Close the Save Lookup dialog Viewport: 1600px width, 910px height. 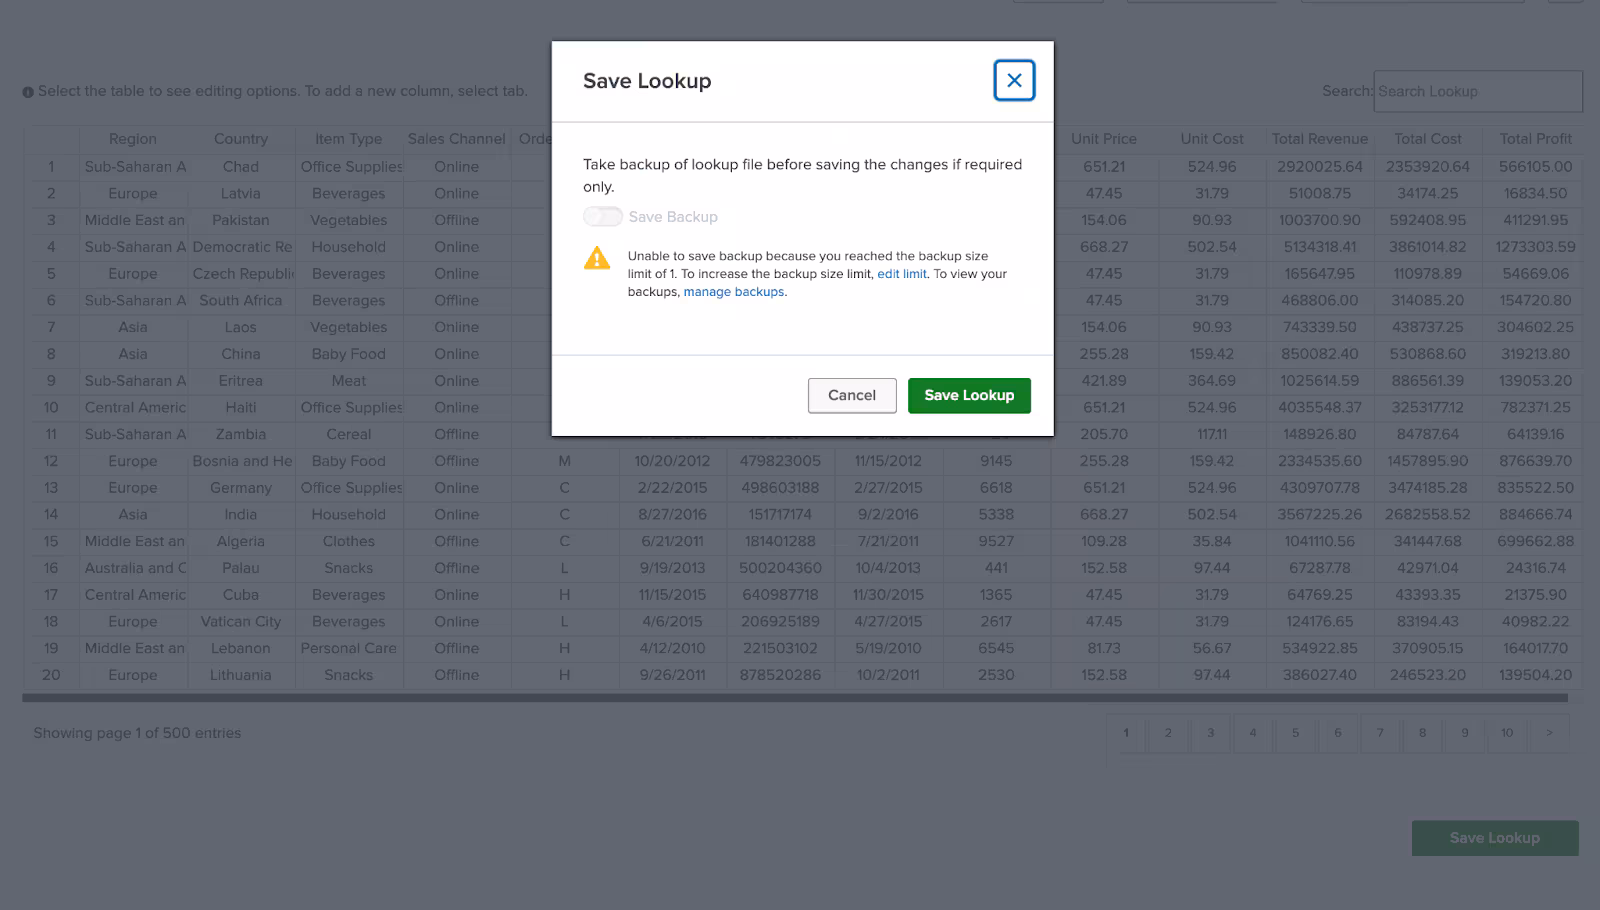point(1013,81)
